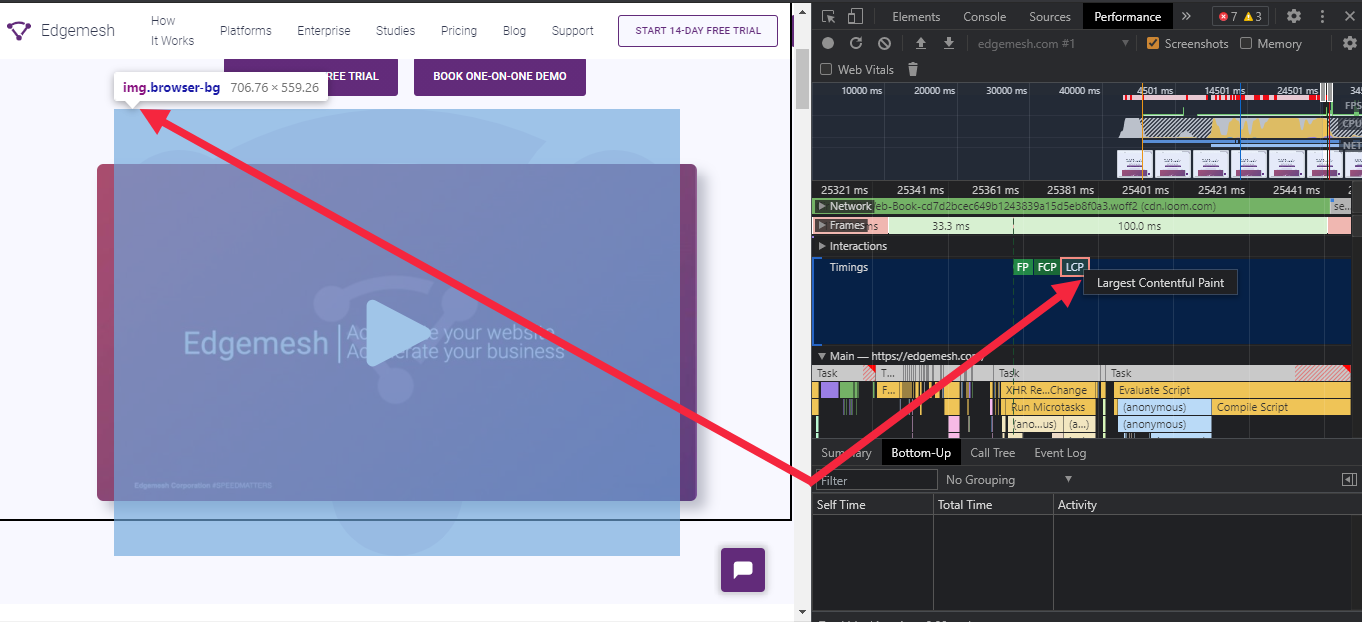This screenshot has height=622, width=1362.
Task: Select the inspect element picker icon
Action: (x=828, y=16)
